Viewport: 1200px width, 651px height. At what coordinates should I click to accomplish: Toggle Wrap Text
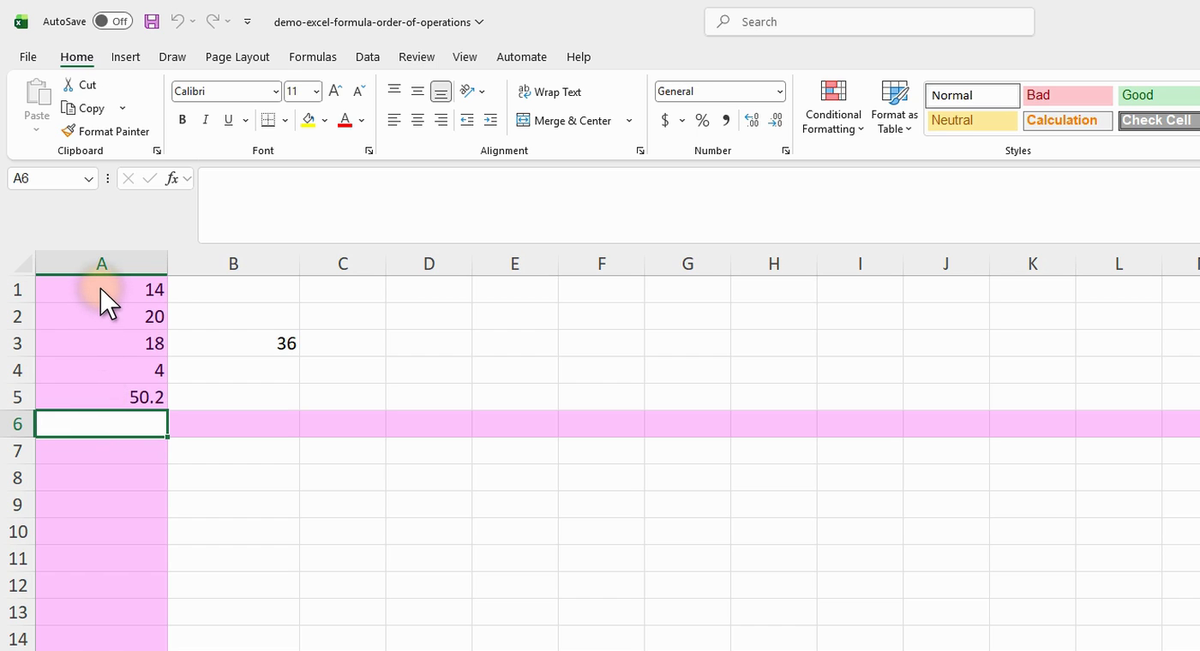point(549,92)
